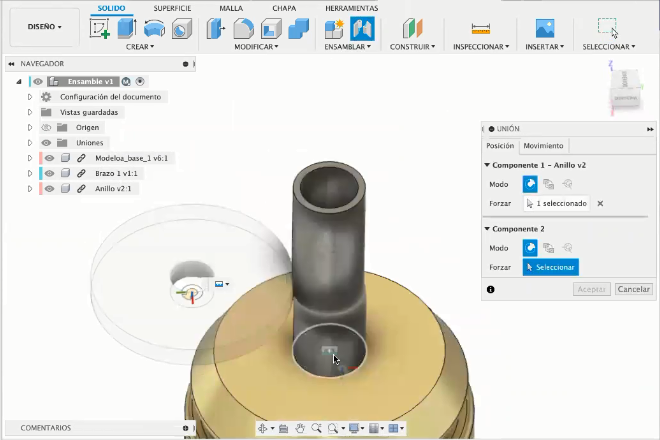Click the ViewCube in the corner
Viewport: 660px width, 440px height.
626,89
